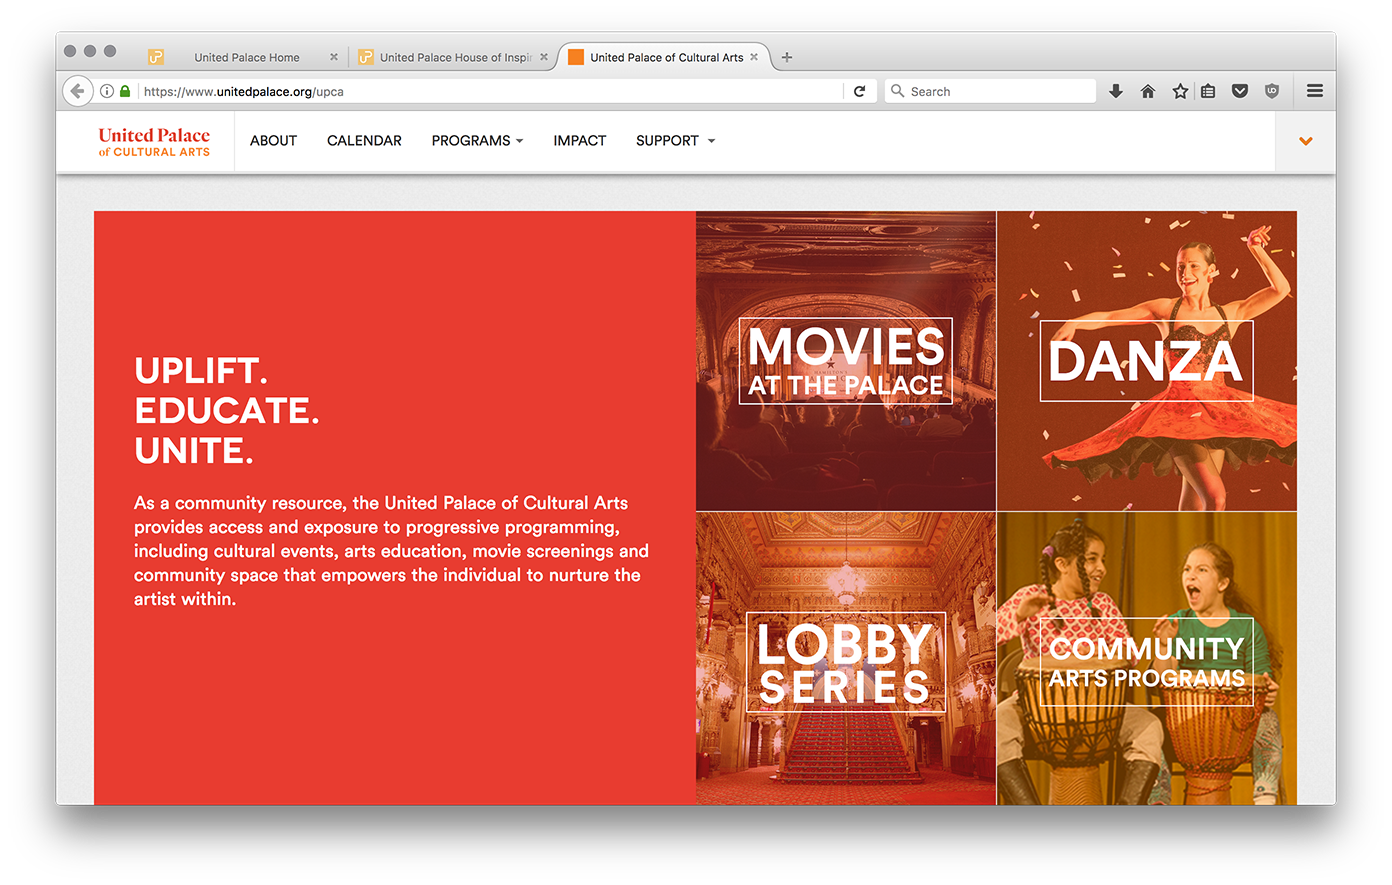Open the DANZA program tile
This screenshot has height=885, width=1392.
click(x=1146, y=361)
